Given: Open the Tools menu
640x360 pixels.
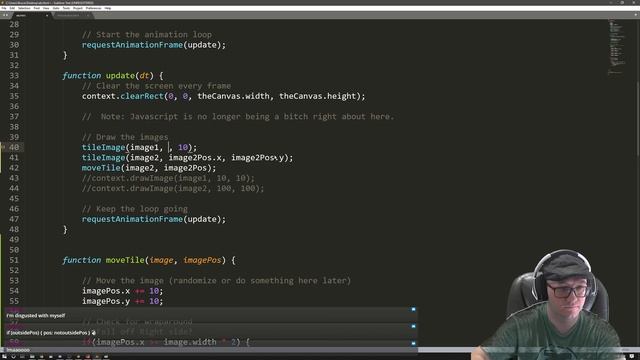Looking at the screenshot, I should coord(66,8).
